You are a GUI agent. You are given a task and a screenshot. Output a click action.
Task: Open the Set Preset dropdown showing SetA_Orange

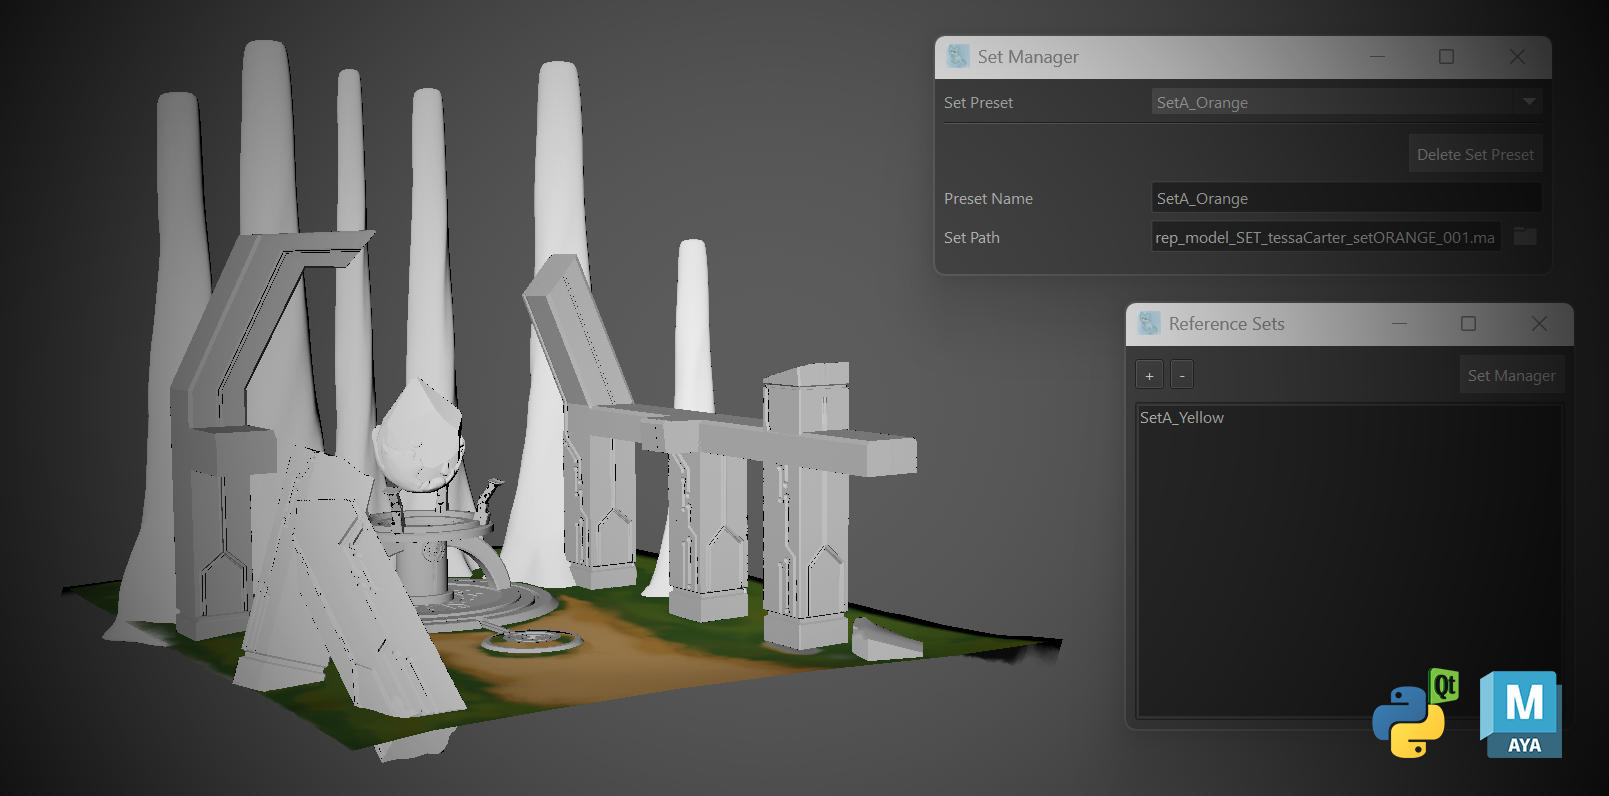(1345, 102)
